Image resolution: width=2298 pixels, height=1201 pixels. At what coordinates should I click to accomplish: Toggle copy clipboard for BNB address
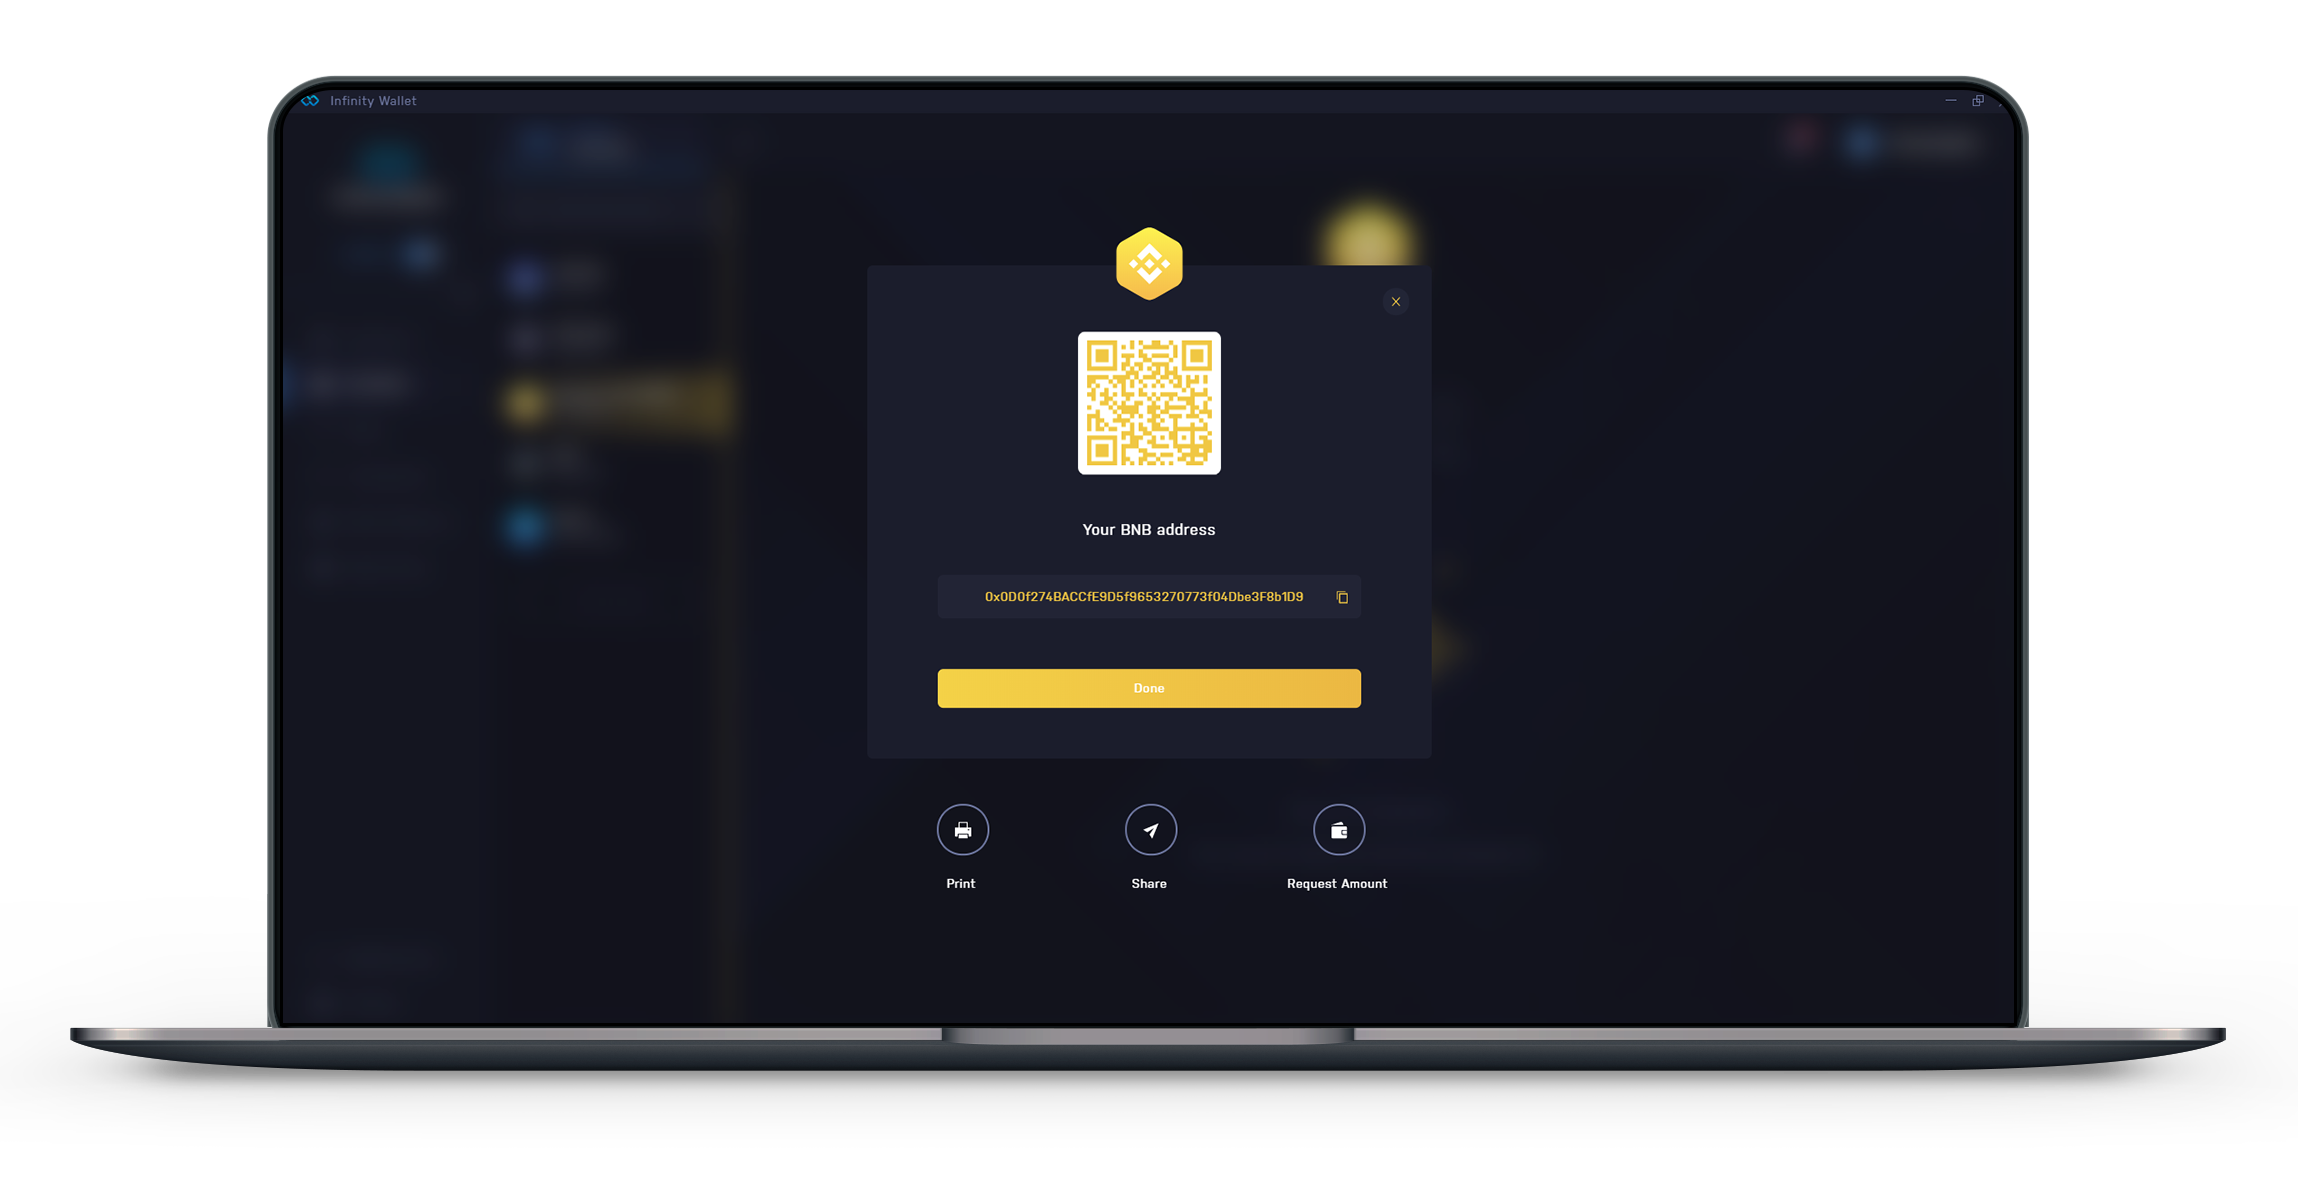pyautogui.click(x=1339, y=596)
